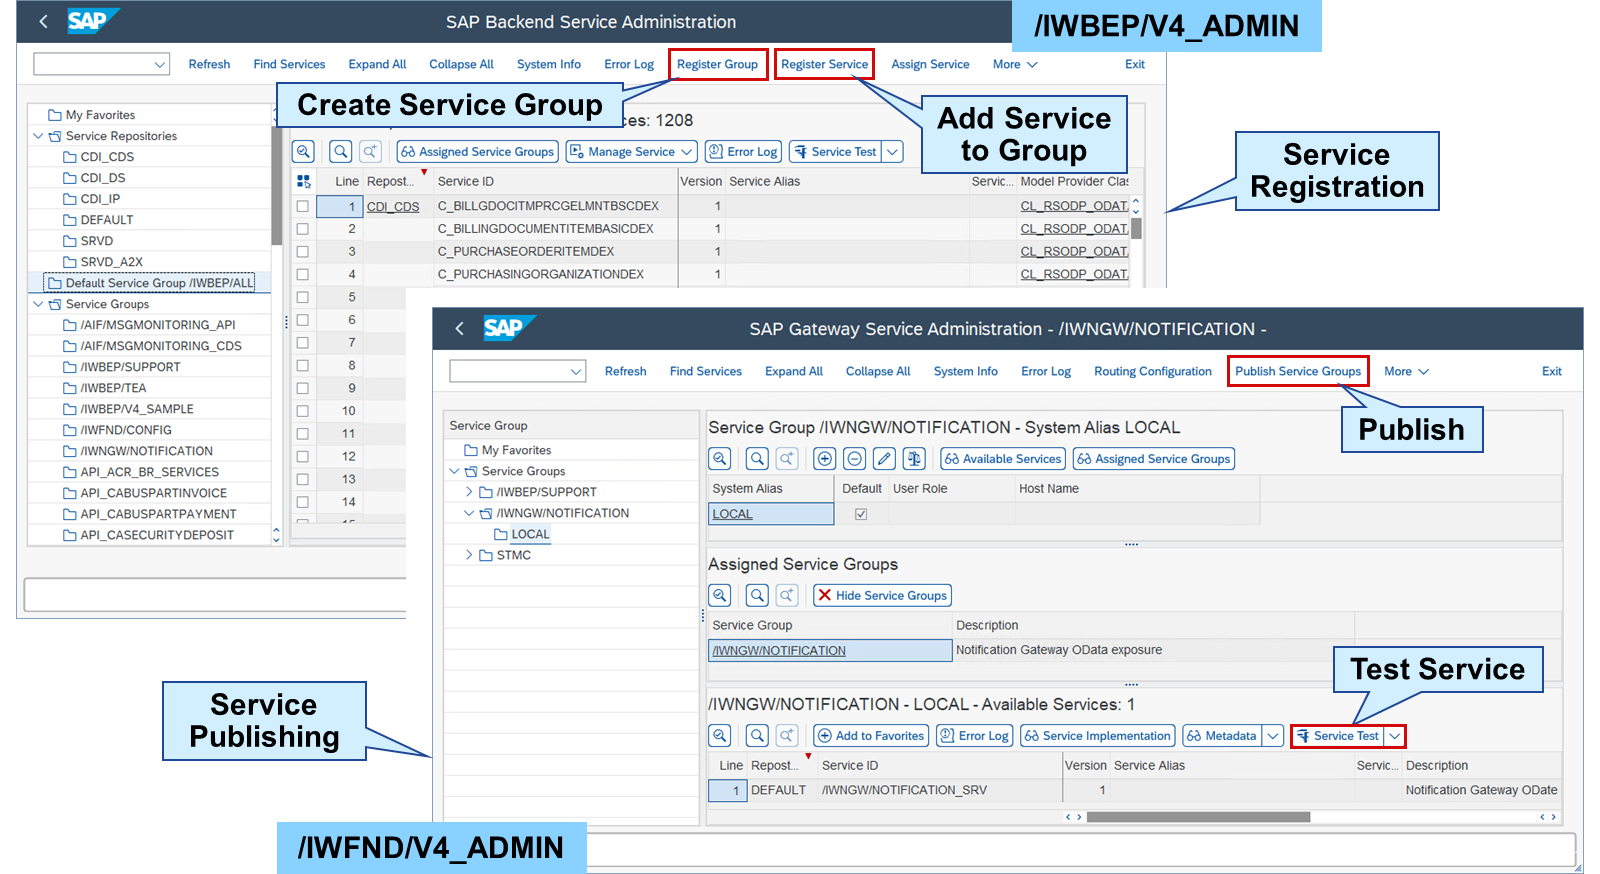
Task: Click Details icon in Available Services toolbar
Action: coord(720,735)
